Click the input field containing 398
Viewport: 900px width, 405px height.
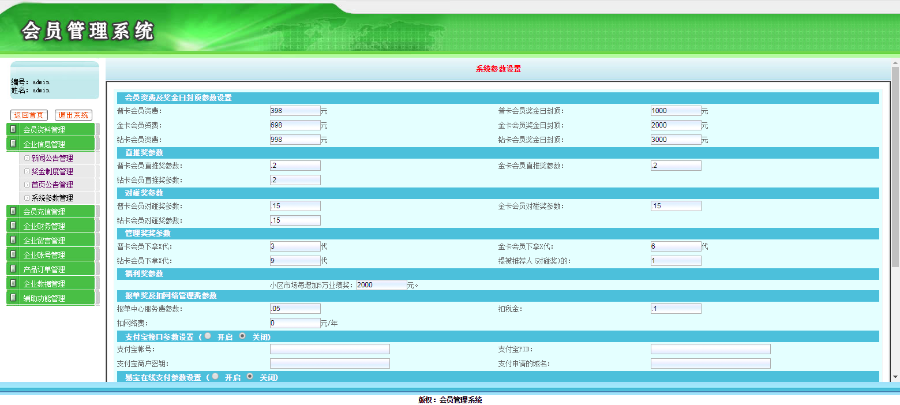294,110
